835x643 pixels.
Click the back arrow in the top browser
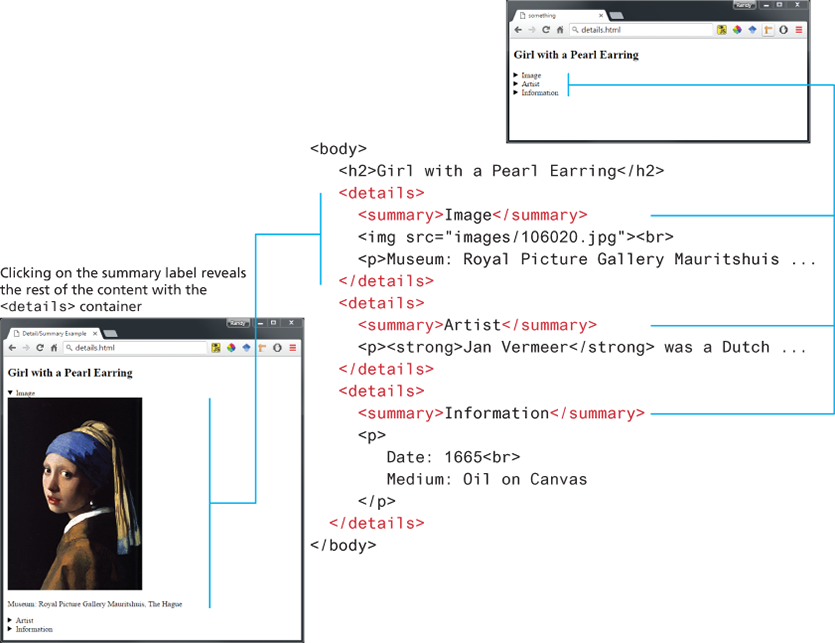pyautogui.click(x=518, y=30)
